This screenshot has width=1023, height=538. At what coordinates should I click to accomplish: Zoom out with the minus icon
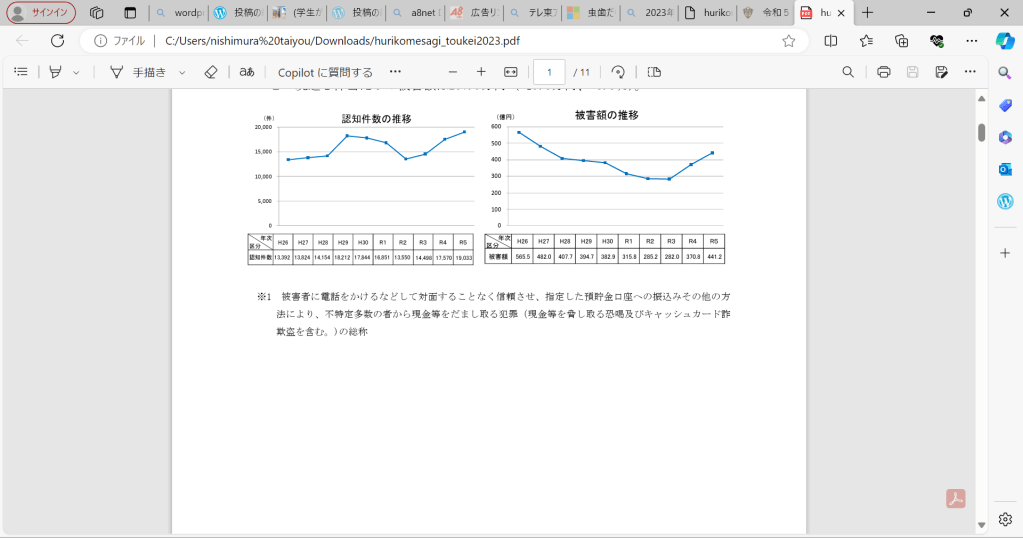452,72
